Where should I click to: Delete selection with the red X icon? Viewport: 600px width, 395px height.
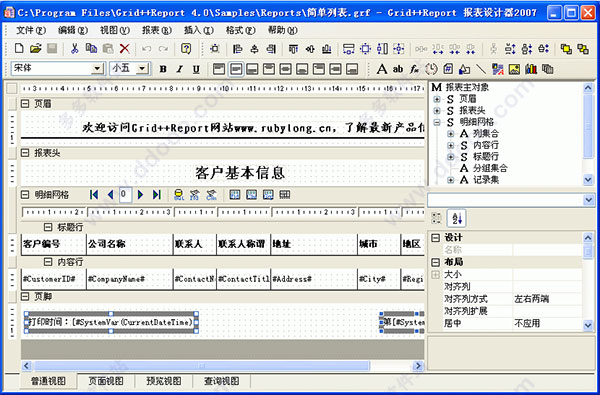pyautogui.click(x=125, y=49)
